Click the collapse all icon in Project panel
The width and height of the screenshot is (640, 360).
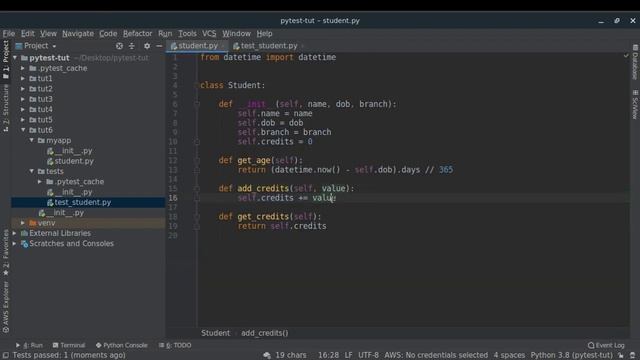pos(131,46)
